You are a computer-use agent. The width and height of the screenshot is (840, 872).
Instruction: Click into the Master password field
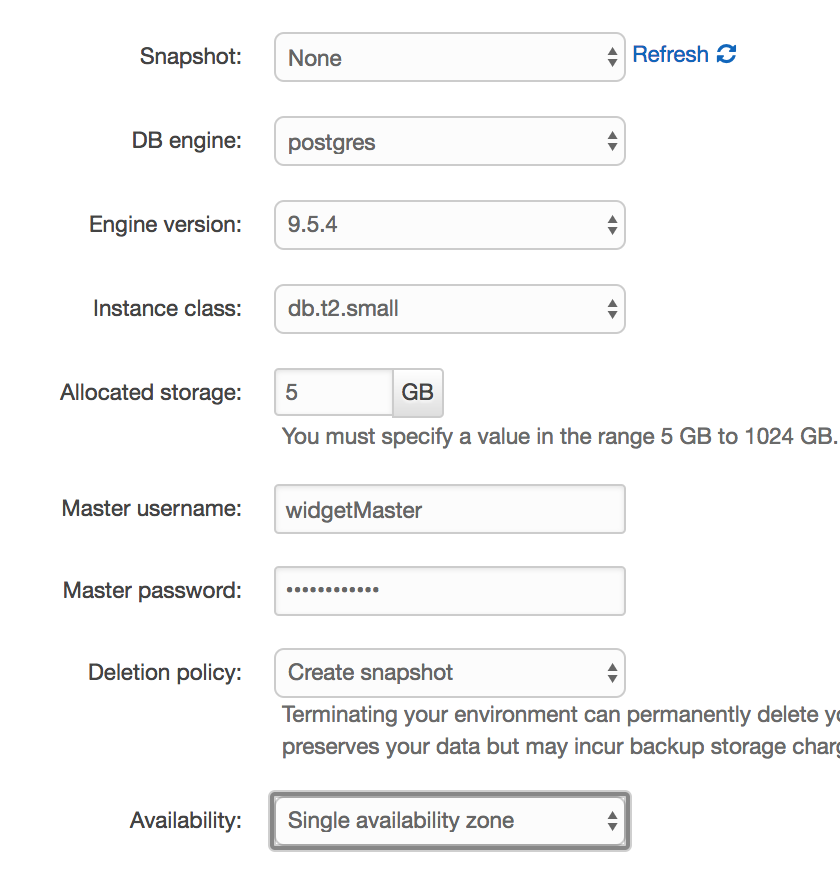click(x=449, y=591)
